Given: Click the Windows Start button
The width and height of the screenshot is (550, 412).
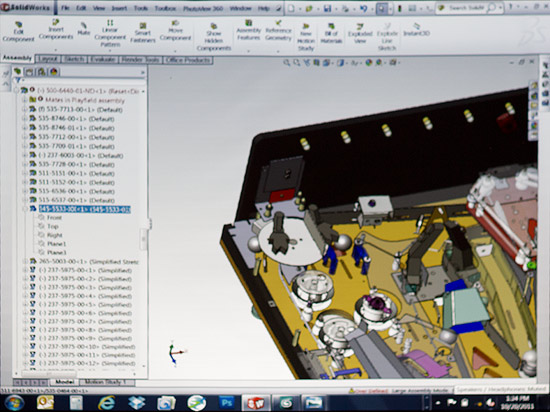Looking at the screenshot, I should 14,403.
